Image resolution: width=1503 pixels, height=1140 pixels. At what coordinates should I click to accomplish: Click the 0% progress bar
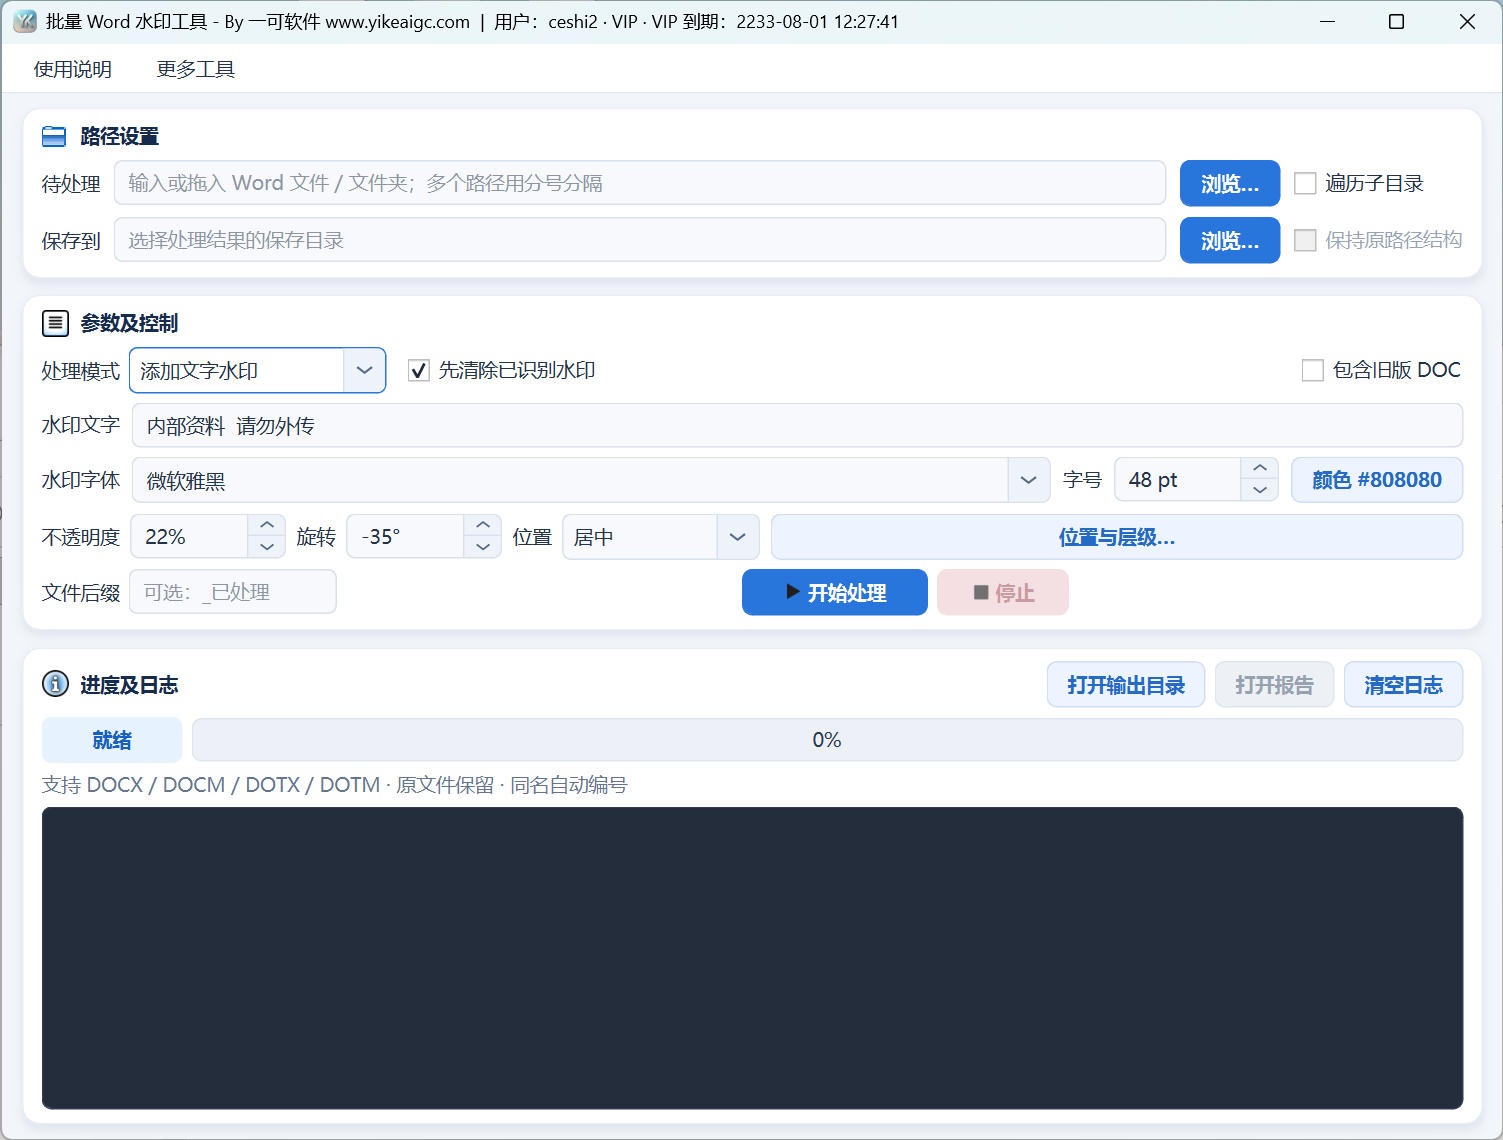coord(827,740)
